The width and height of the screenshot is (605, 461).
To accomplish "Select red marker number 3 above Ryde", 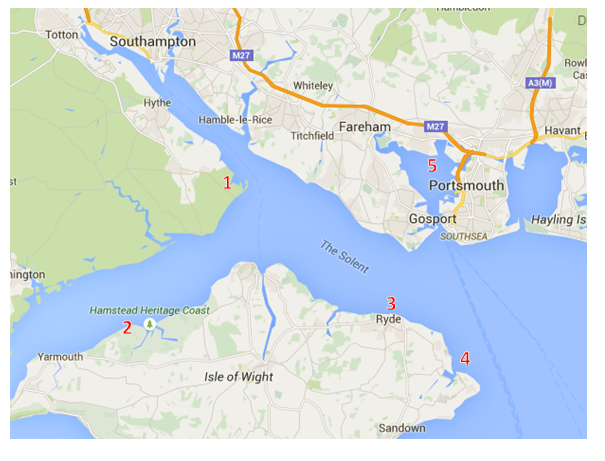I will 391,304.
